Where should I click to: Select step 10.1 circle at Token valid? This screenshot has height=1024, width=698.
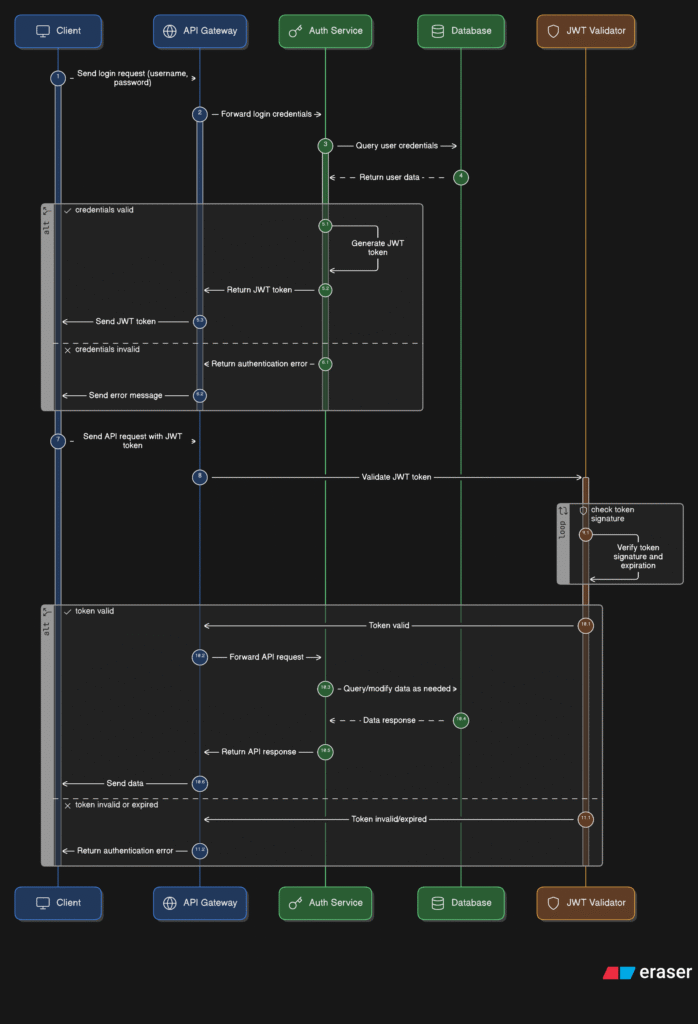586,626
